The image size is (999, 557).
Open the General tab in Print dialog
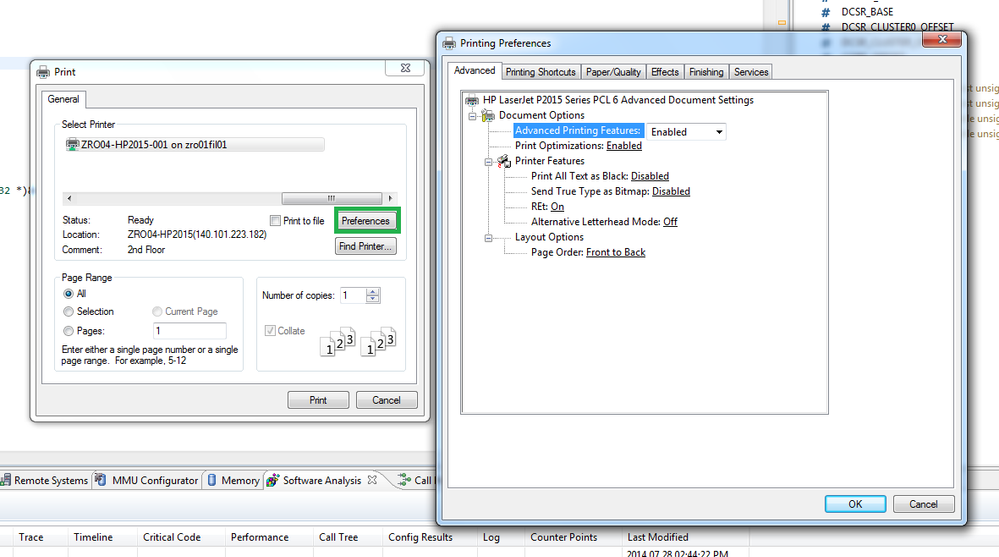click(63, 99)
